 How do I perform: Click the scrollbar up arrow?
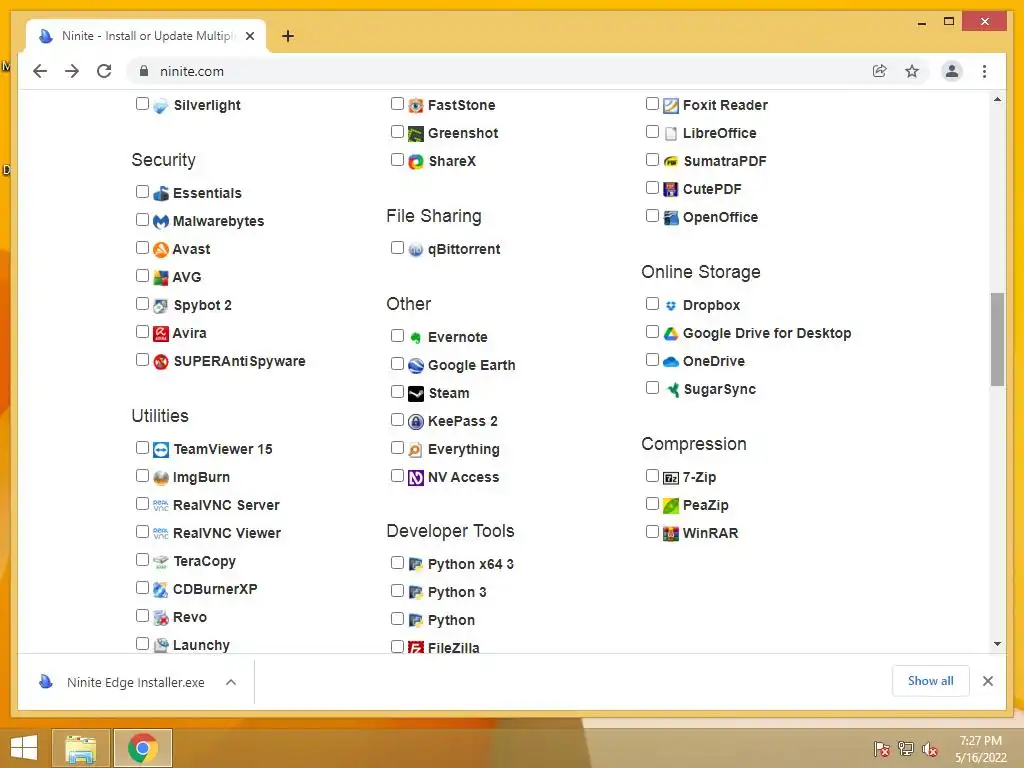click(997, 100)
